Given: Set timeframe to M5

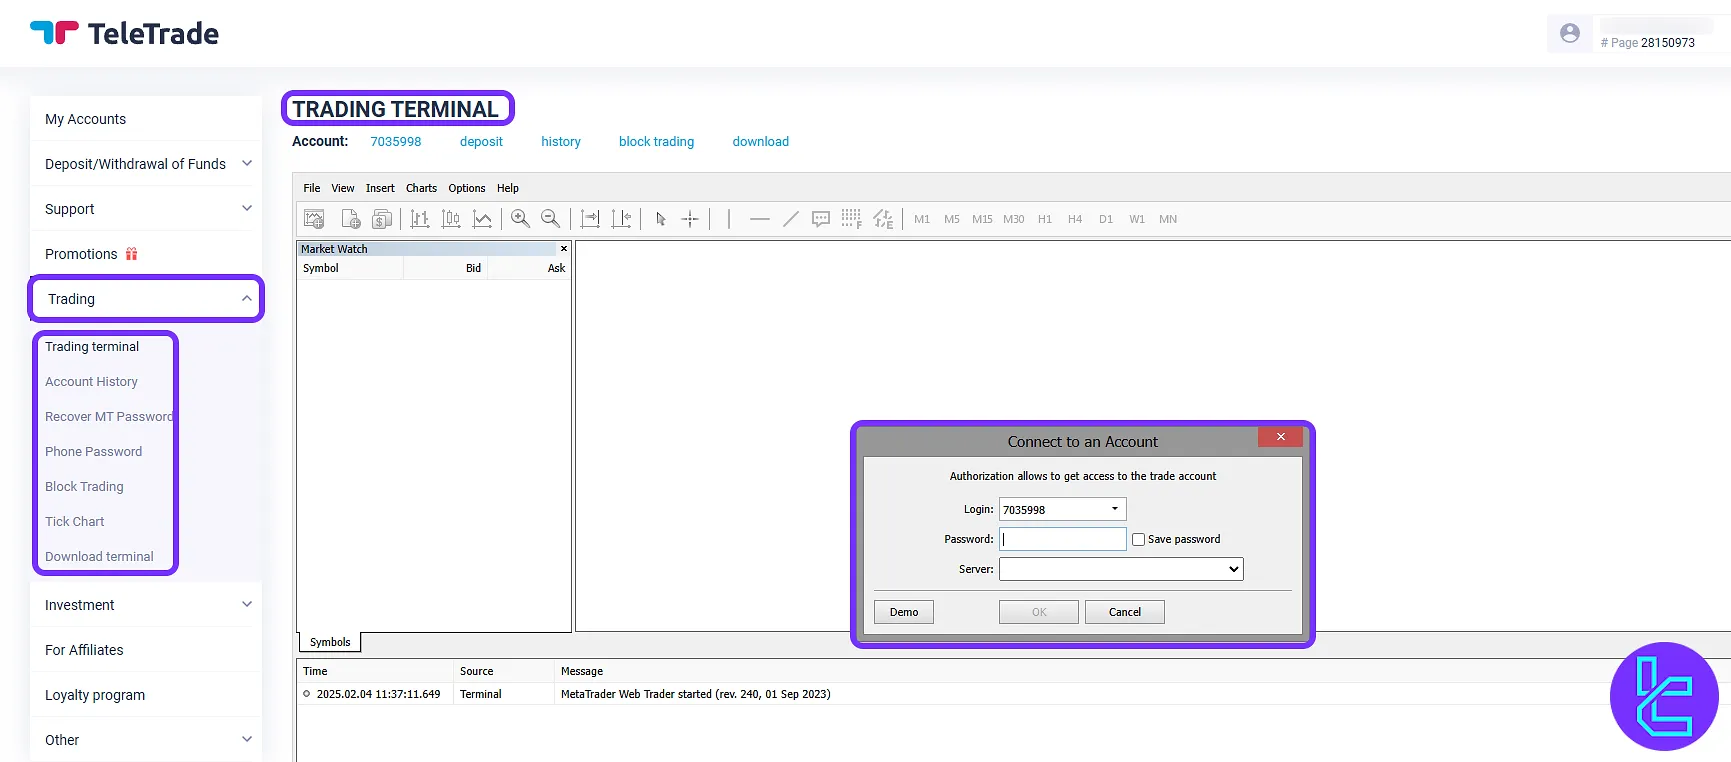Looking at the screenshot, I should click(x=952, y=219).
